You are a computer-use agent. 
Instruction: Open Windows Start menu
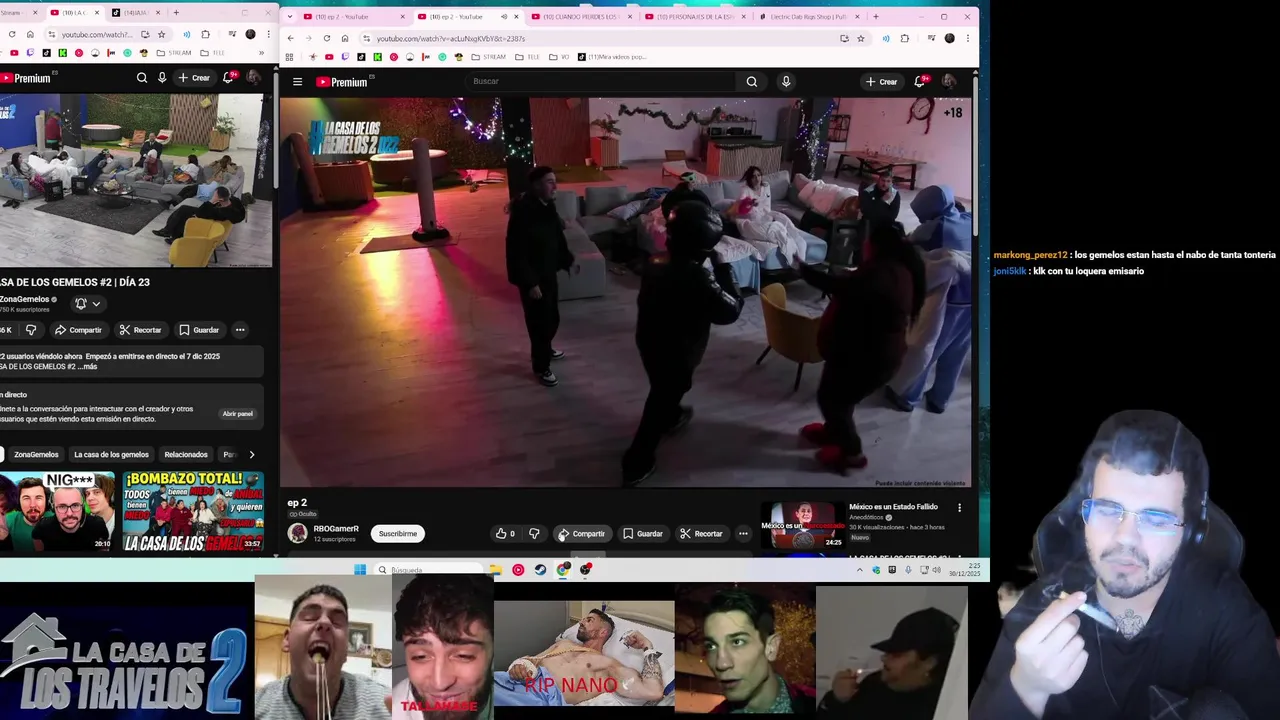[360, 570]
